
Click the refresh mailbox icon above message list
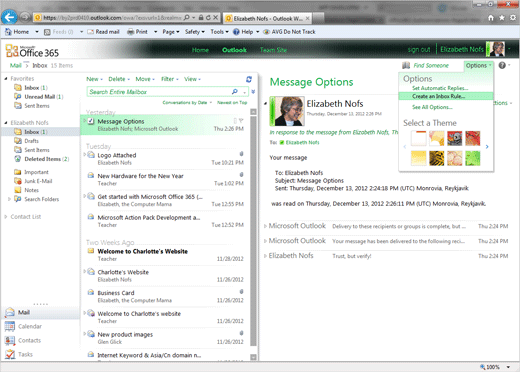(249, 79)
